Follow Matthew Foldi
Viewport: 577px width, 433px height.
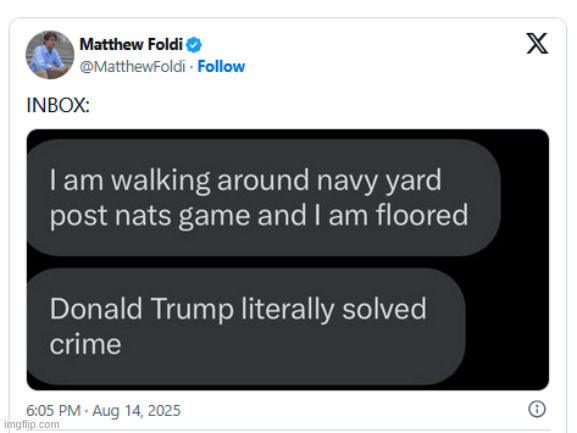pyautogui.click(x=221, y=67)
